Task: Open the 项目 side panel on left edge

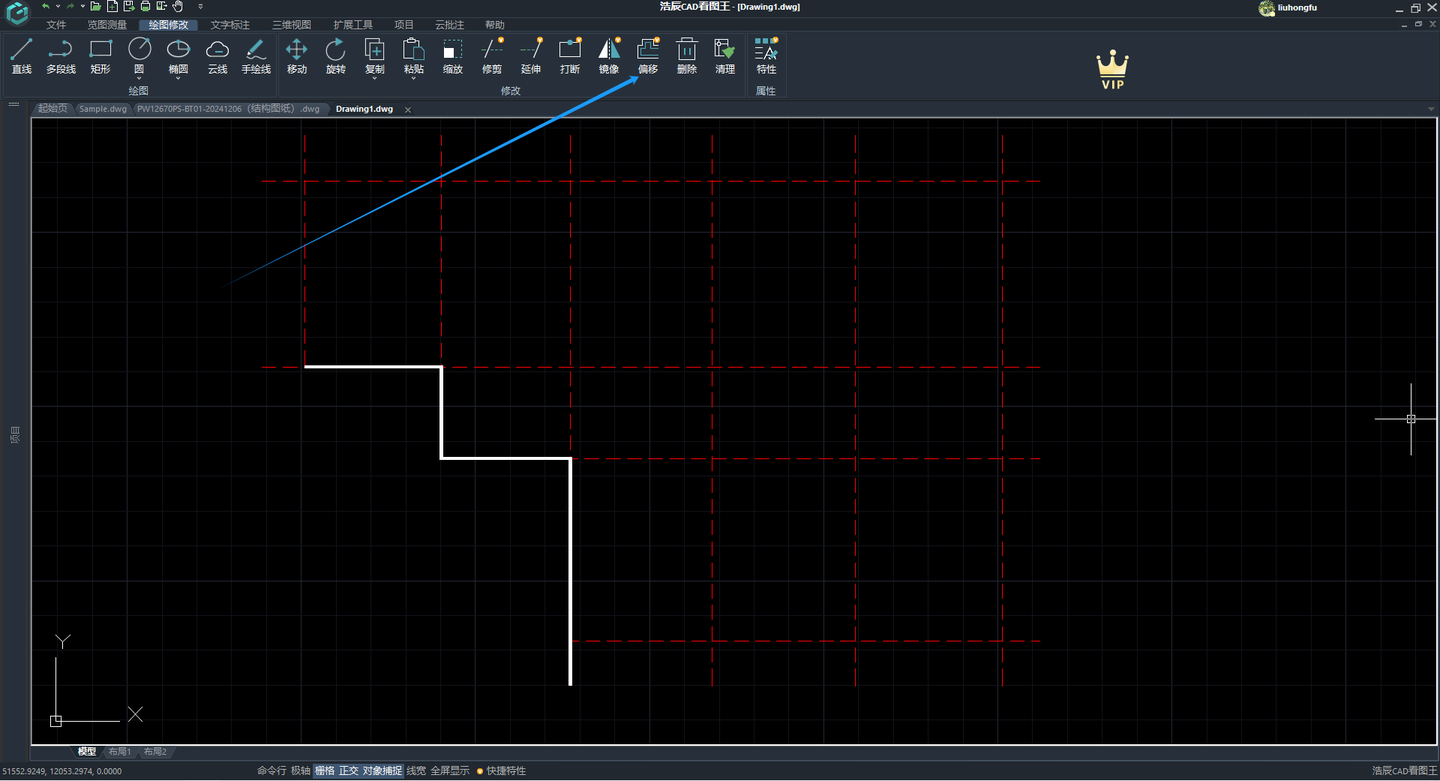Action: click(x=15, y=434)
